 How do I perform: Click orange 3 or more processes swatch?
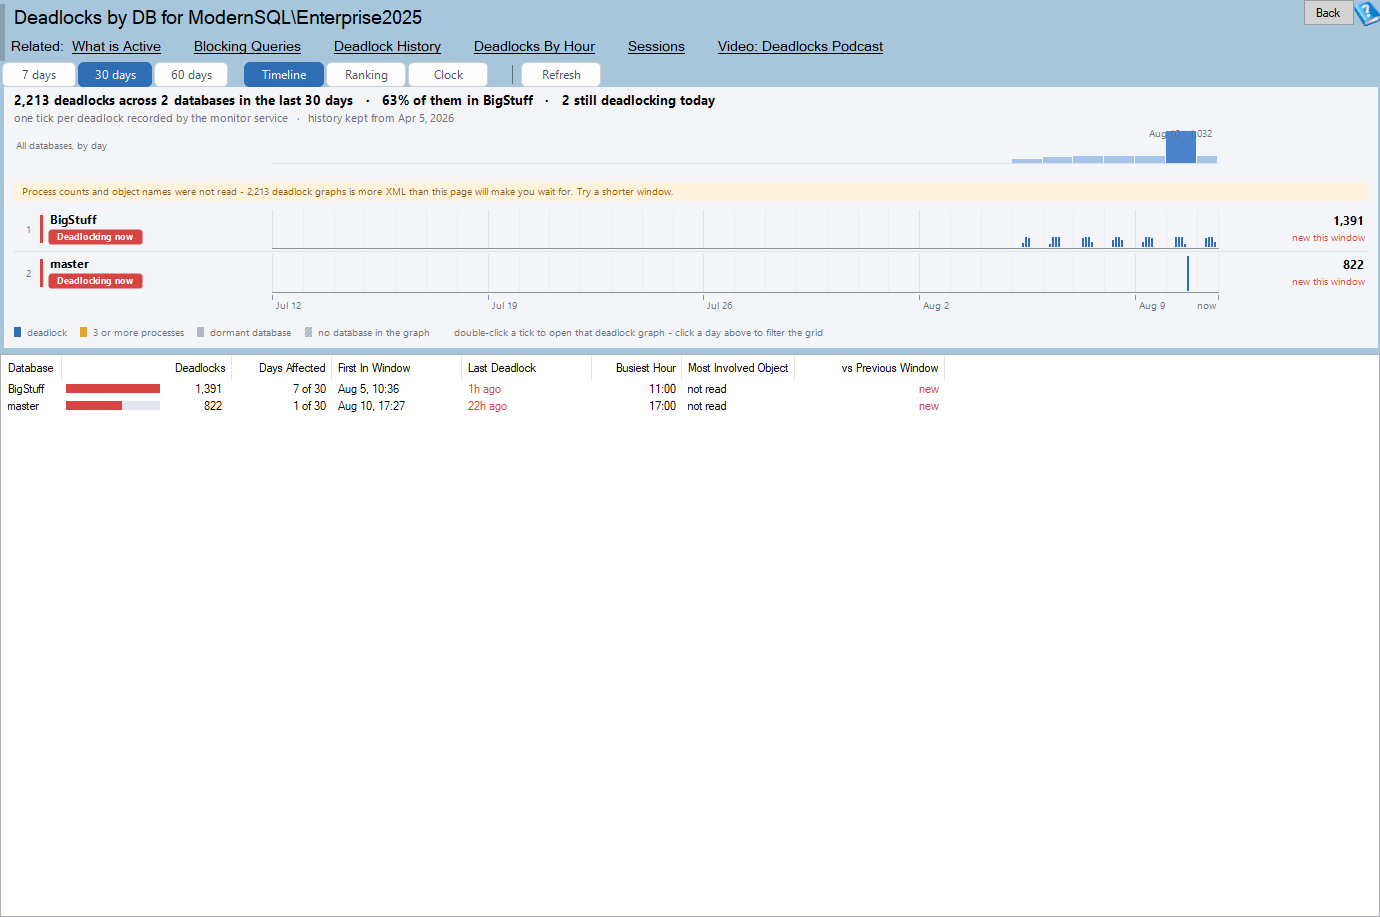pos(84,333)
